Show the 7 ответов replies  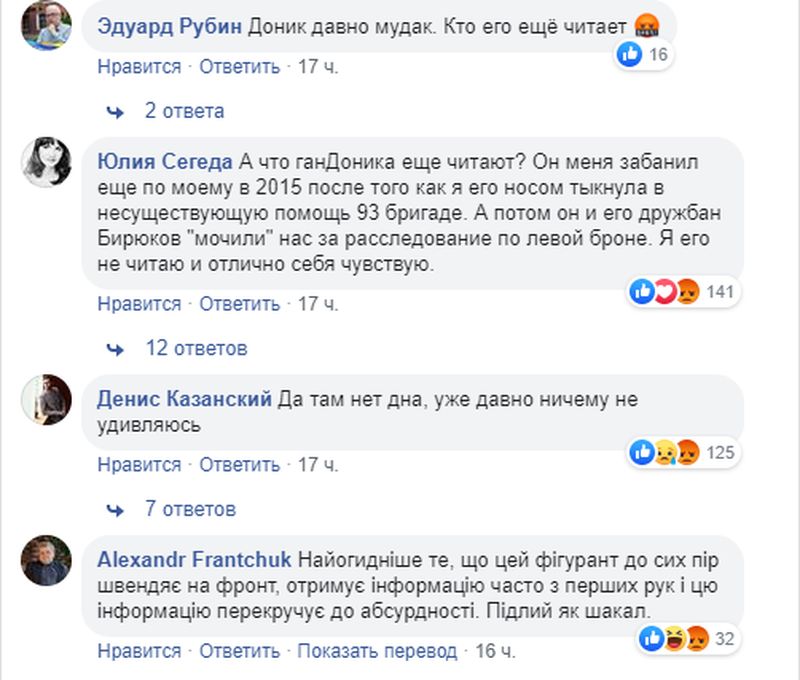pyautogui.click(x=189, y=509)
